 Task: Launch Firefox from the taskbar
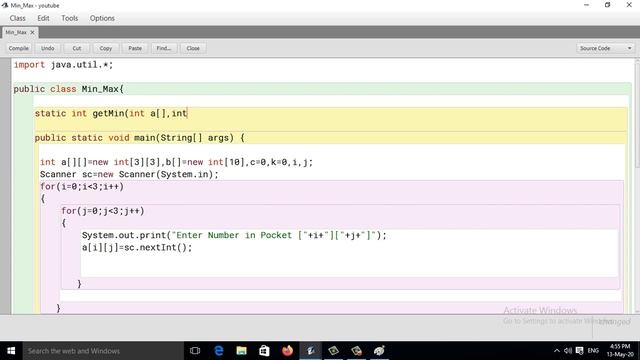tap(287, 351)
